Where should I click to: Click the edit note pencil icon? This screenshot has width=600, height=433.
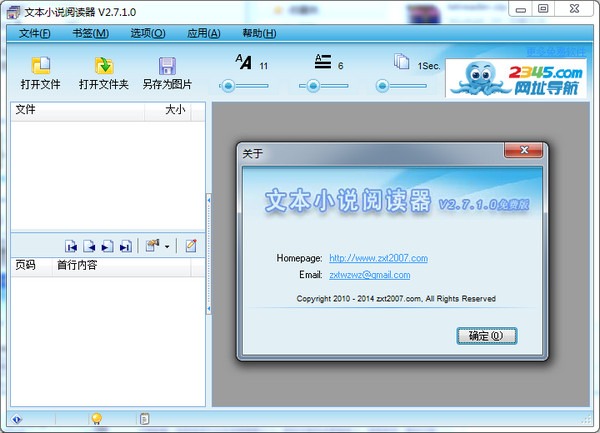pos(190,246)
